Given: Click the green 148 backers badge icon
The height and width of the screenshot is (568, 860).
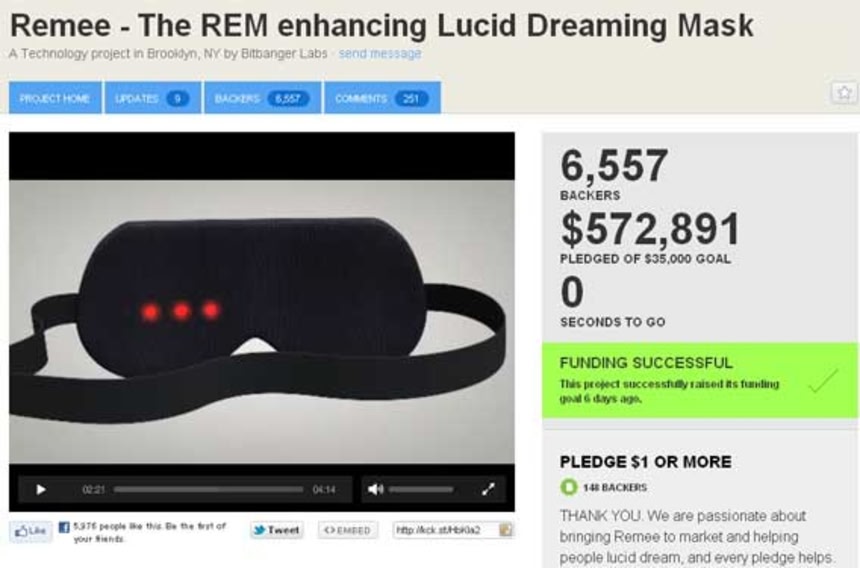Looking at the screenshot, I should click(569, 487).
